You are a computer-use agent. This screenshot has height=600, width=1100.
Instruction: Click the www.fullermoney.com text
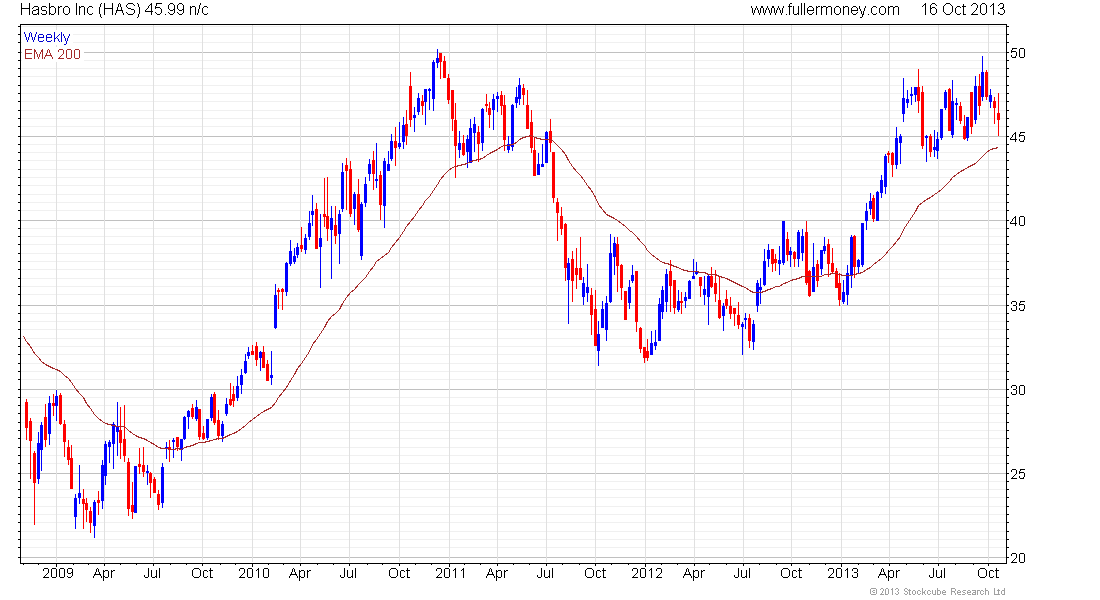pos(824,10)
